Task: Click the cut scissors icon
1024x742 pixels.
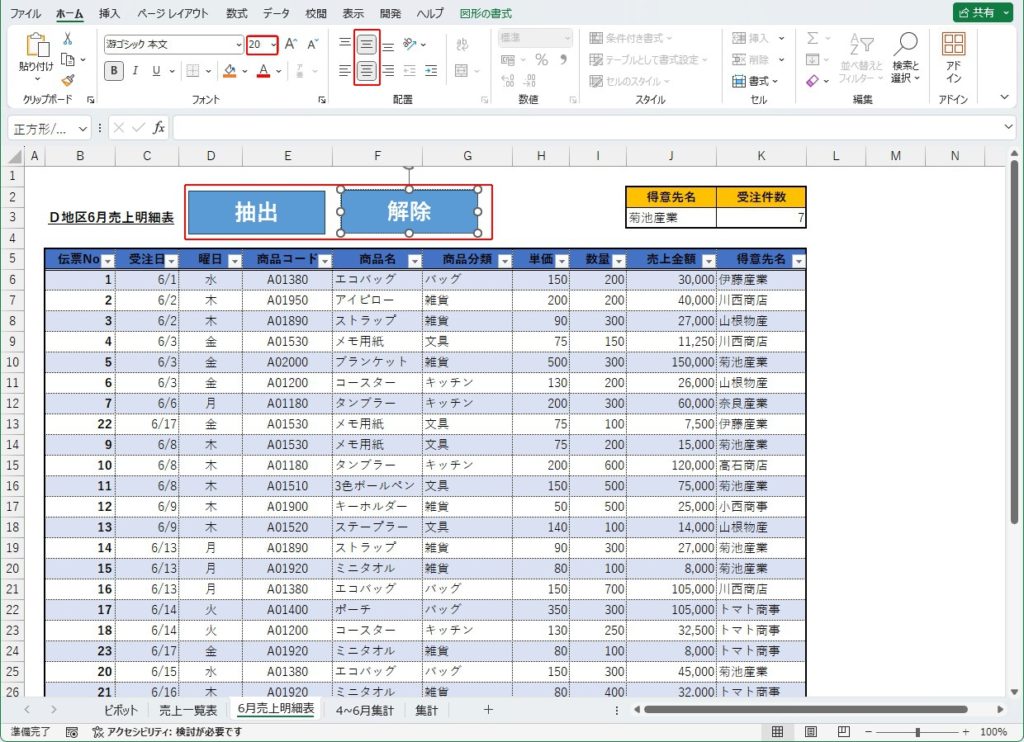Action: click(x=68, y=38)
